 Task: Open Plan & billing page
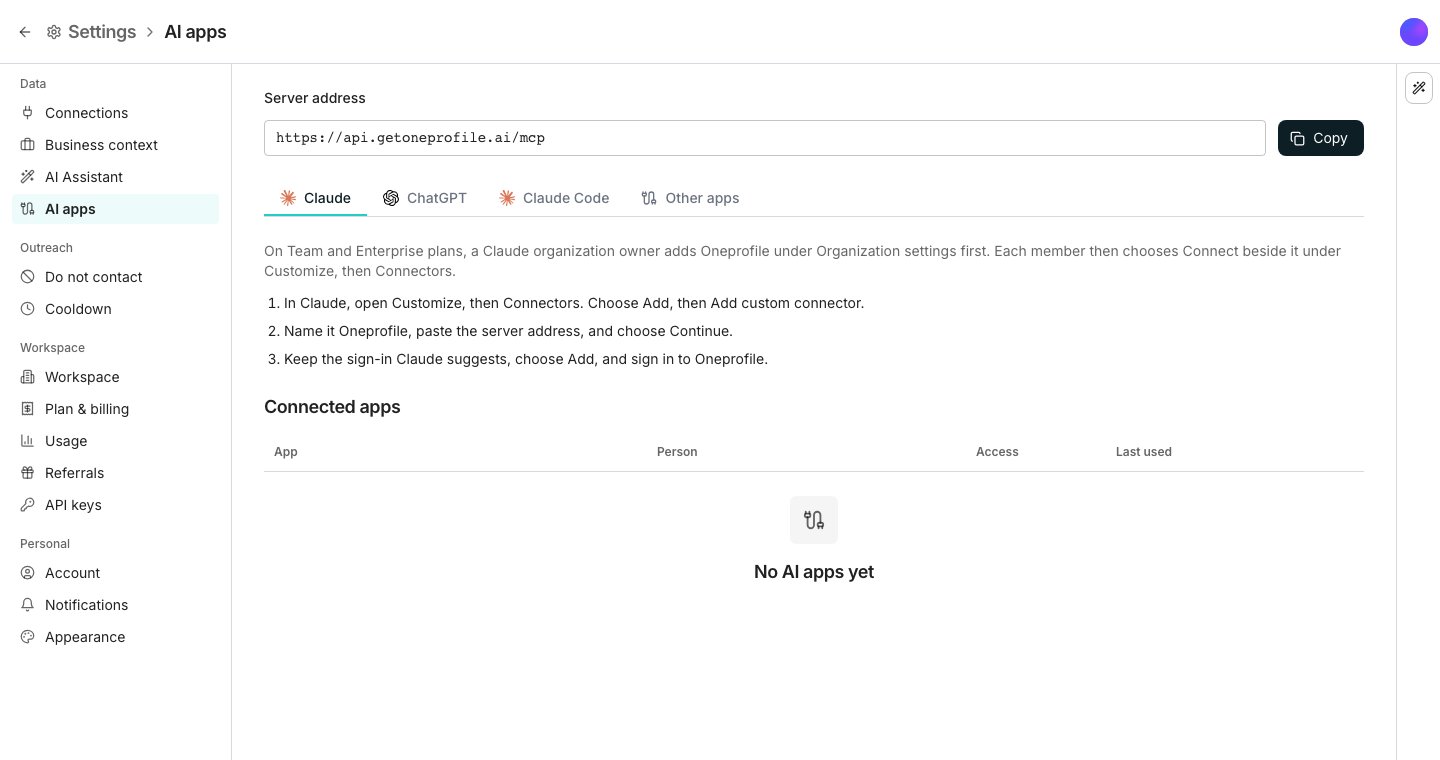click(115, 409)
